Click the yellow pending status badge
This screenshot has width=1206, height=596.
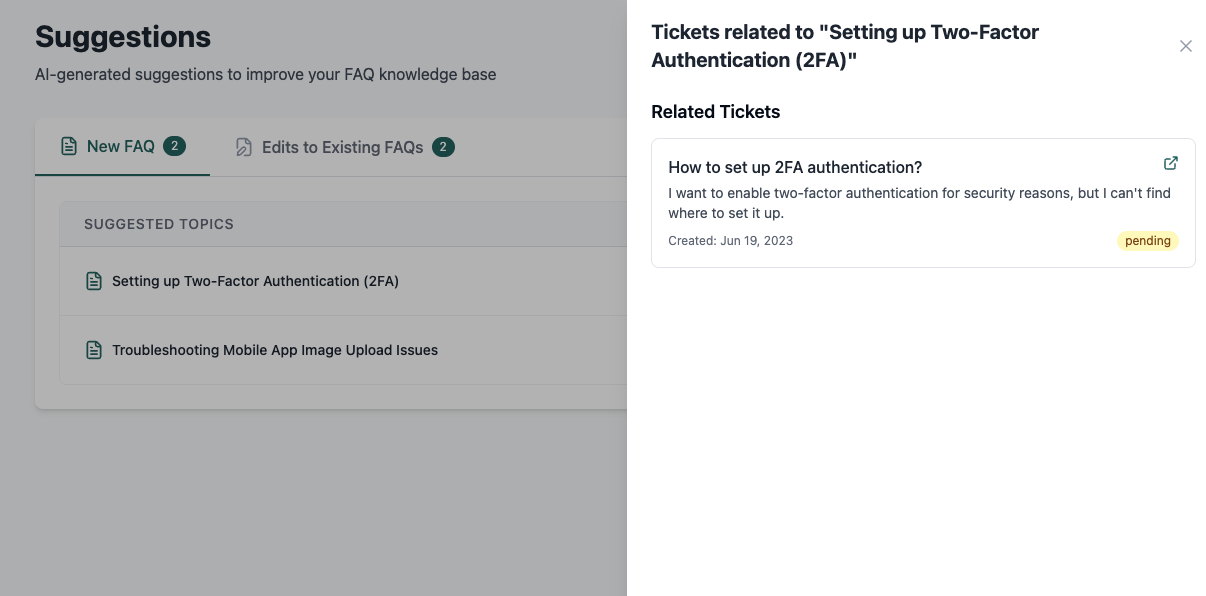click(1148, 241)
